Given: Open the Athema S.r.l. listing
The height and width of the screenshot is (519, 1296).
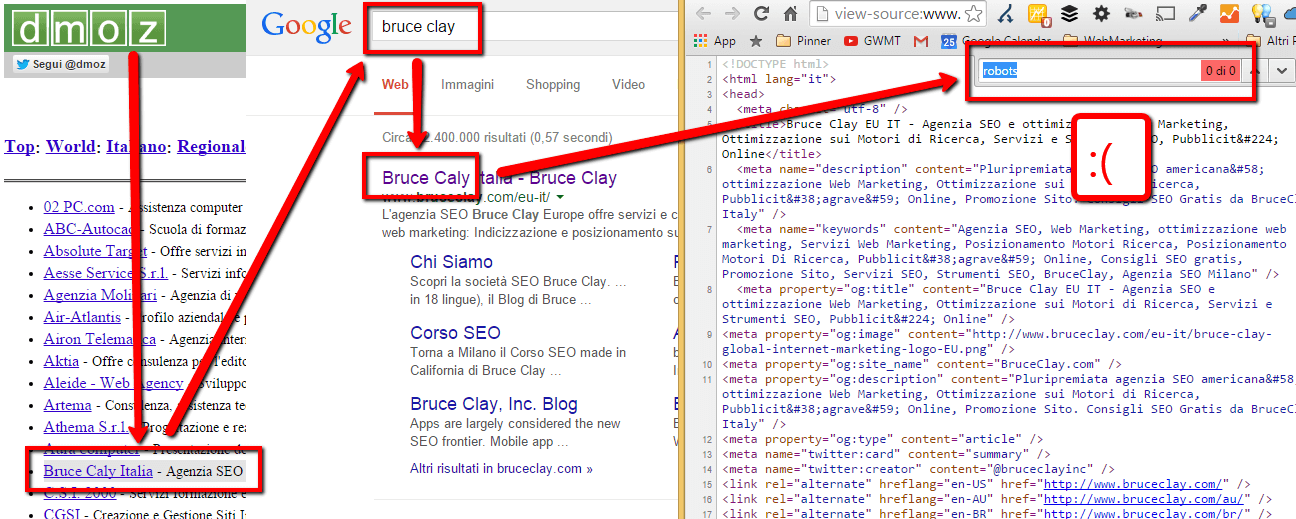Looking at the screenshot, I should (88, 426).
